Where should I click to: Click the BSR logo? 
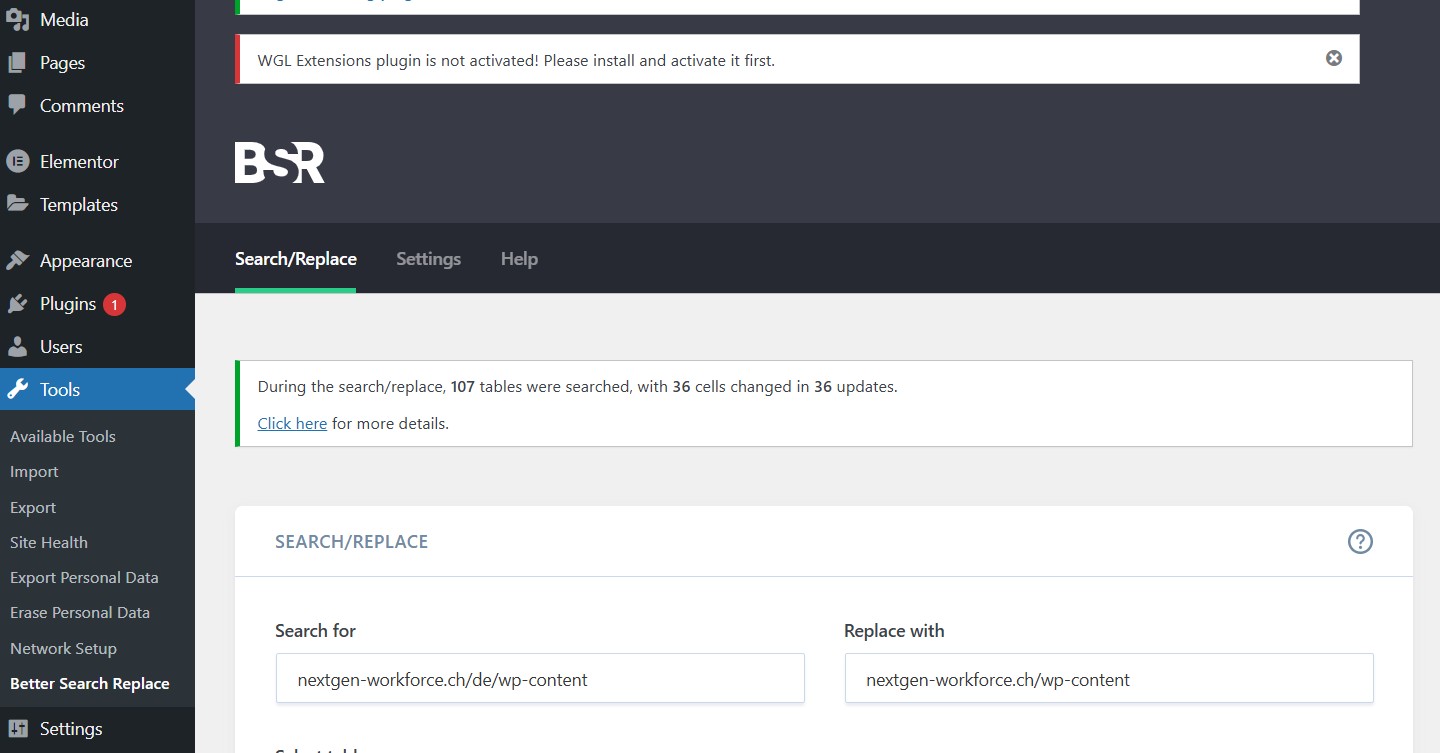tap(280, 163)
